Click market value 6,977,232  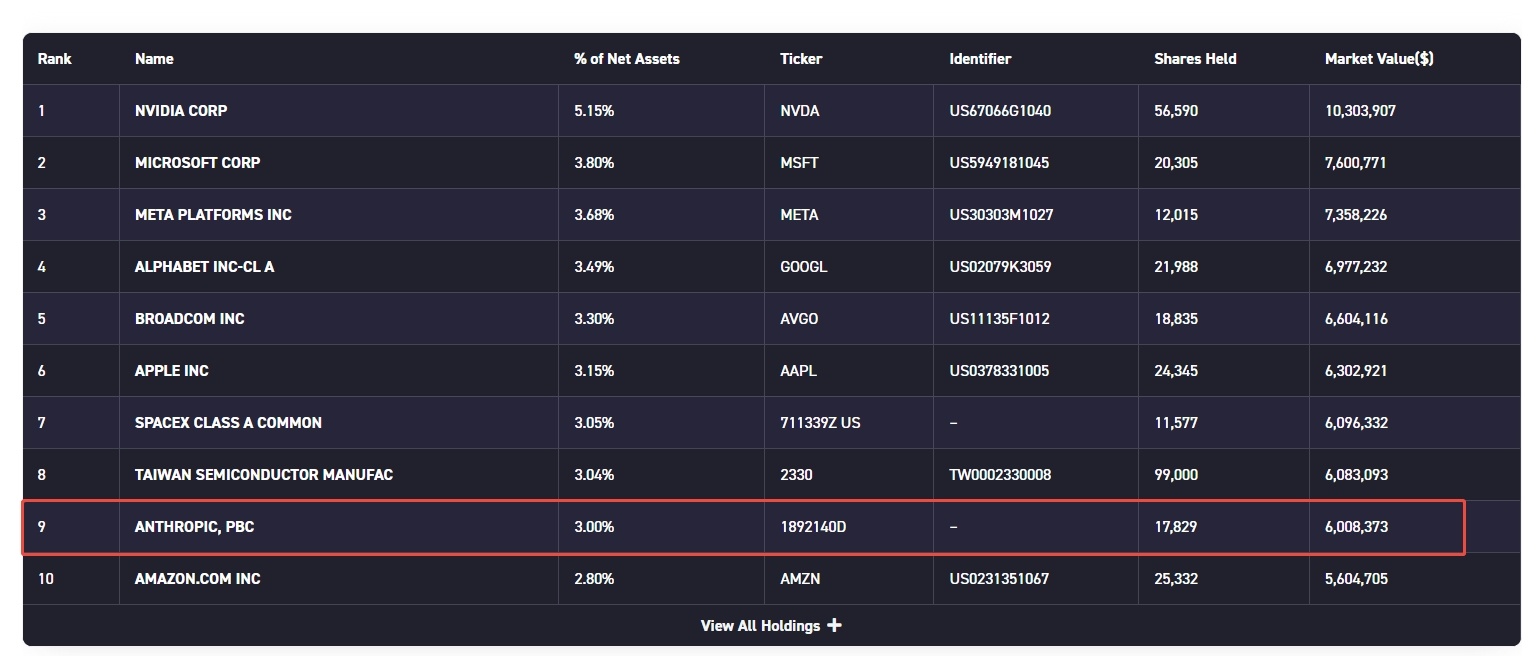[x=1356, y=267]
